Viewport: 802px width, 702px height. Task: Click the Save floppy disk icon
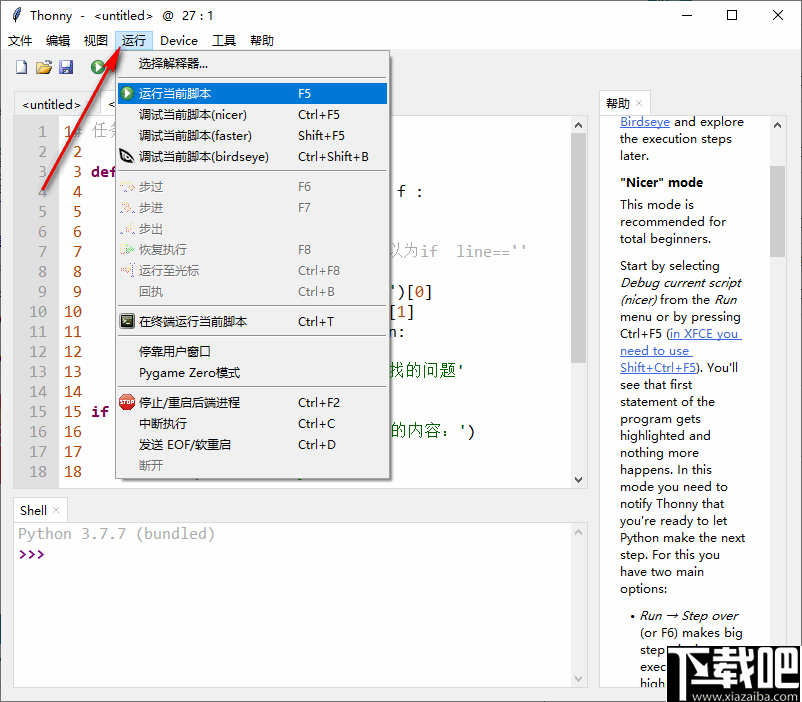click(66, 67)
